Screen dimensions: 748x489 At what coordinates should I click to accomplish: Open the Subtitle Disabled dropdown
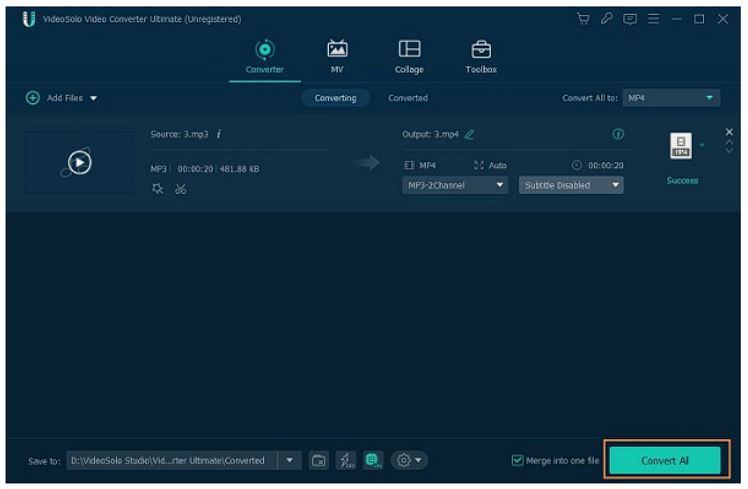pos(571,185)
